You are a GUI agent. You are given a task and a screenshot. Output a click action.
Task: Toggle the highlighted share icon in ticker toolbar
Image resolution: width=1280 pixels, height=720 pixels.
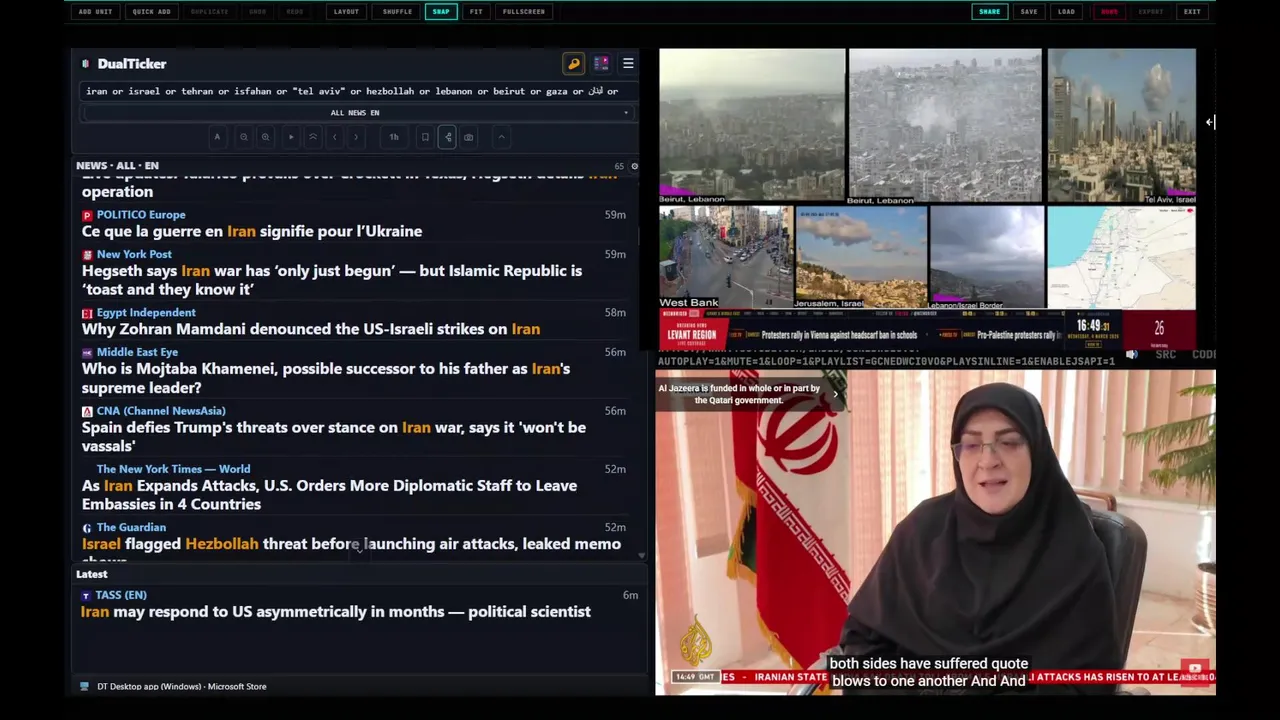point(447,137)
